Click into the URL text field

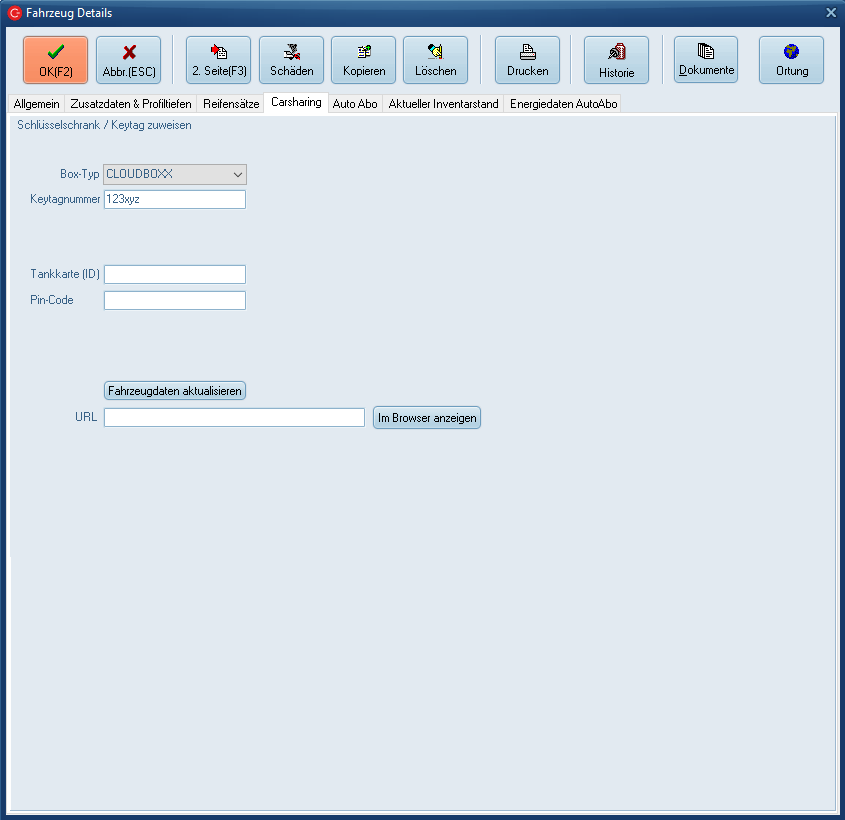[234, 418]
